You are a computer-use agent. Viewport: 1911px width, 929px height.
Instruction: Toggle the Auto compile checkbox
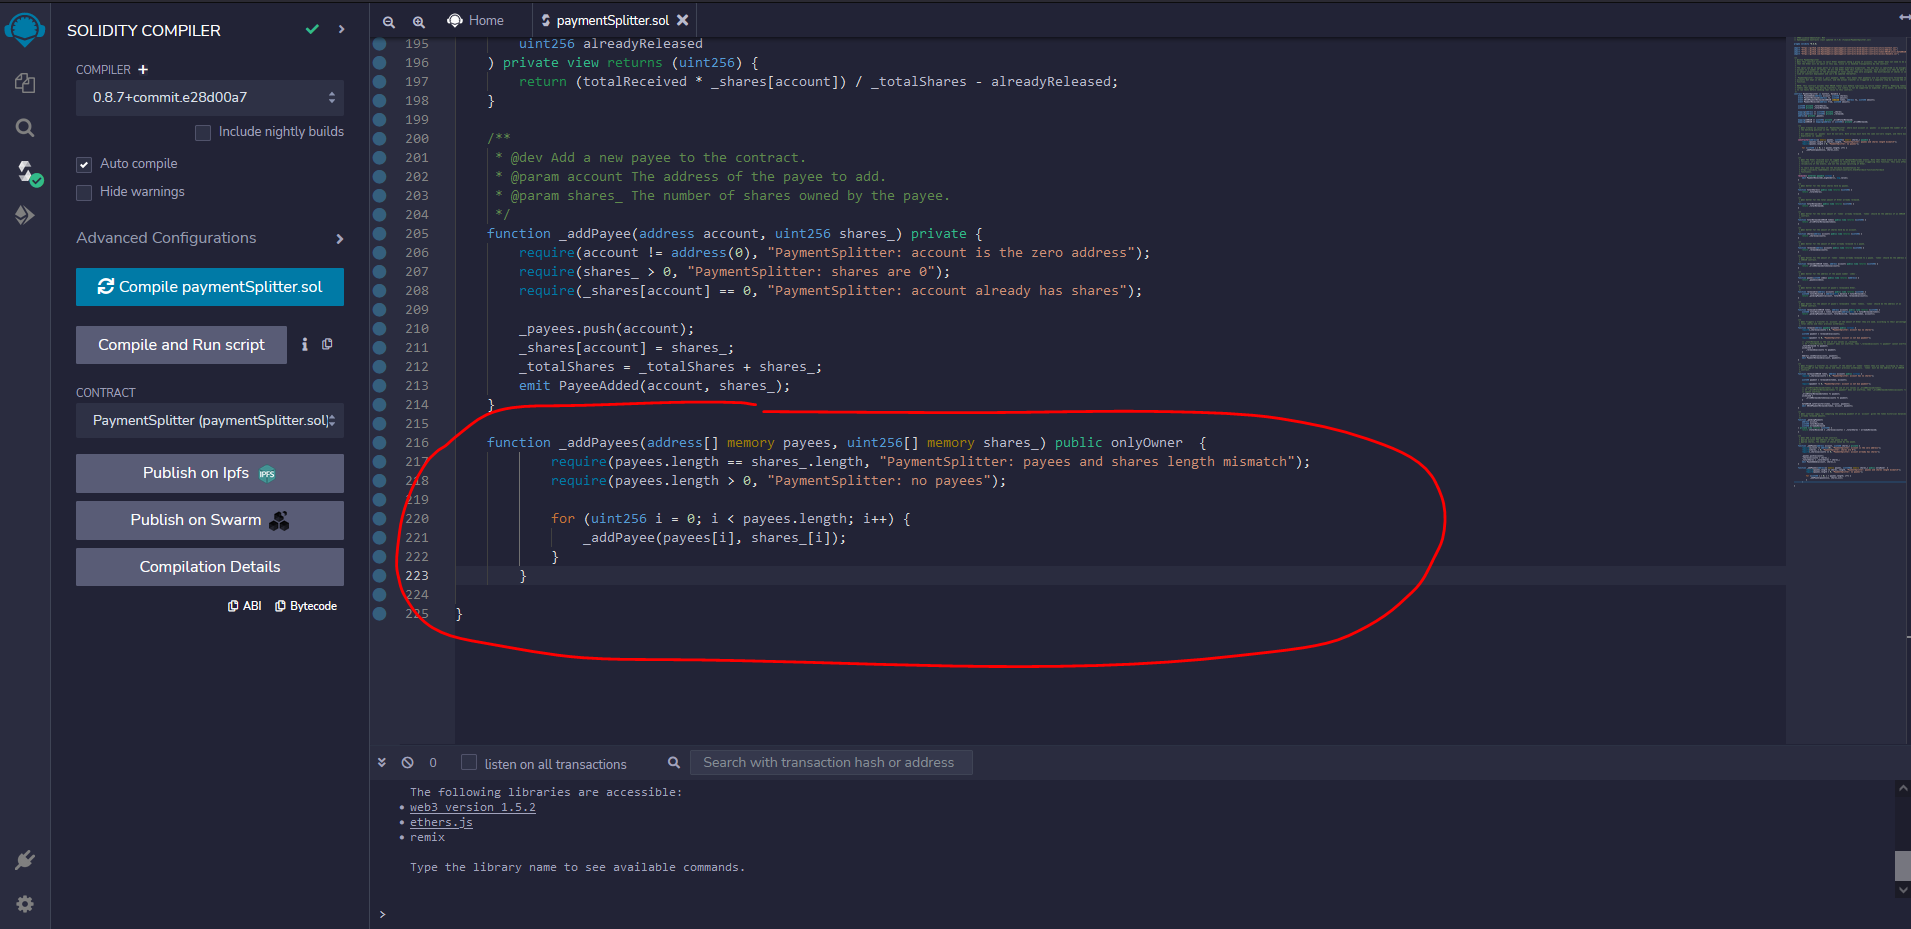[84, 164]
